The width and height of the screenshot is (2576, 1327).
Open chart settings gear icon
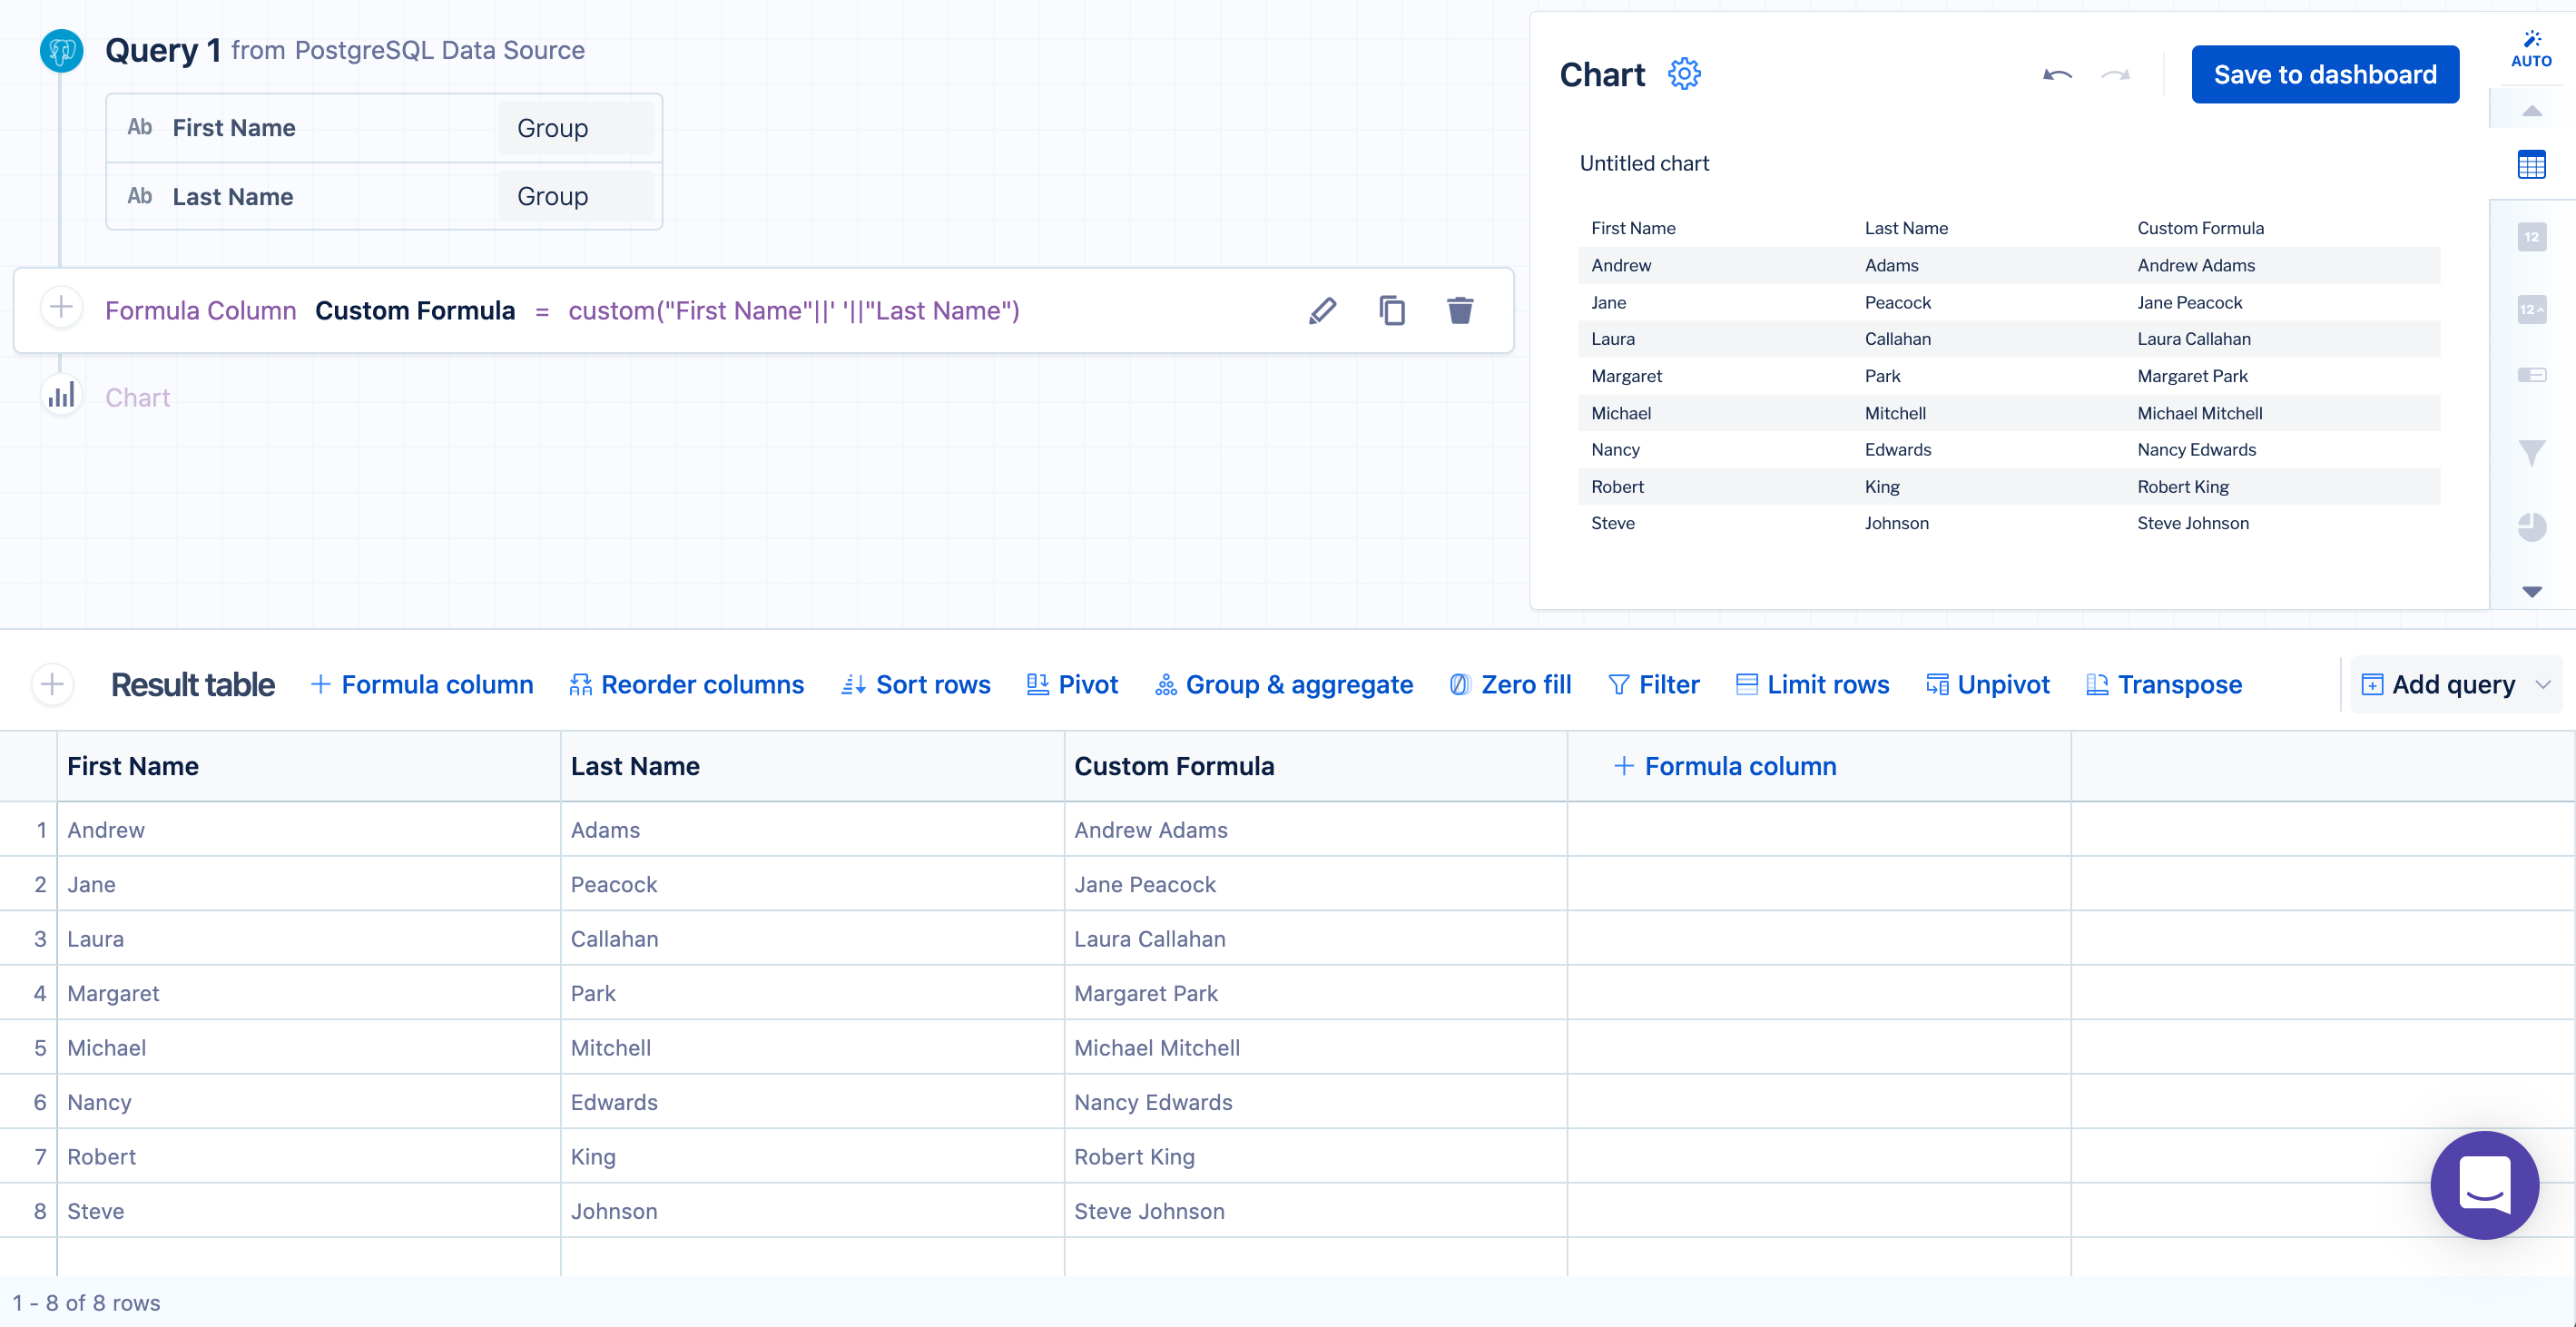[1684, 74]
